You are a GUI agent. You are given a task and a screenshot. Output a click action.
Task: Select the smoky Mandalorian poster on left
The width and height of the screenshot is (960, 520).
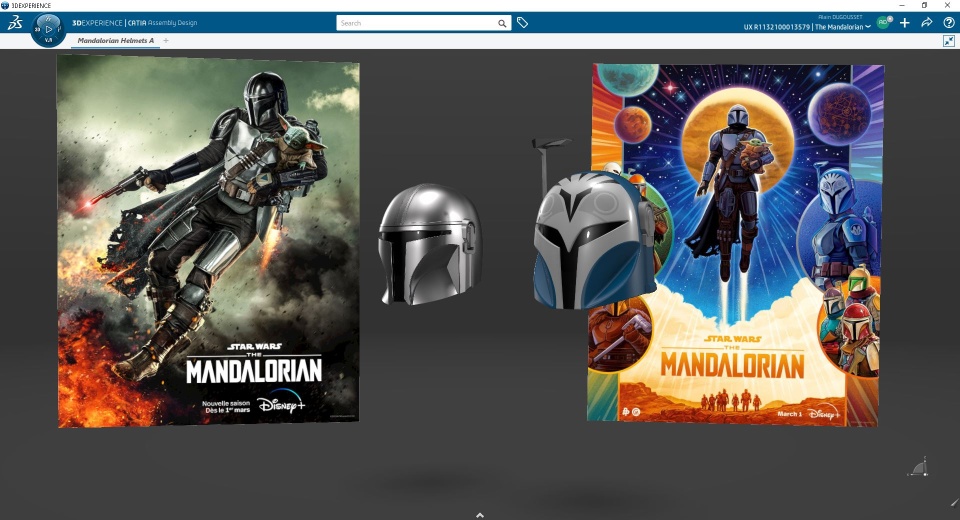(x=208, y=241)
